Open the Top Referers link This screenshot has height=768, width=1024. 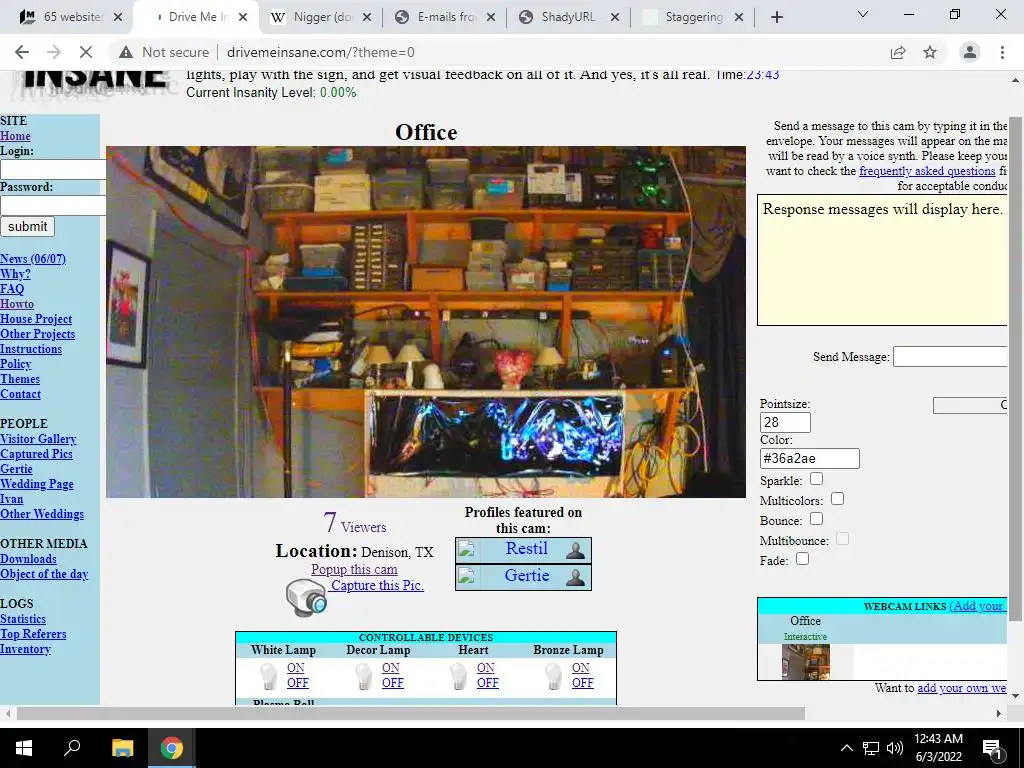(x=33, y=633)
